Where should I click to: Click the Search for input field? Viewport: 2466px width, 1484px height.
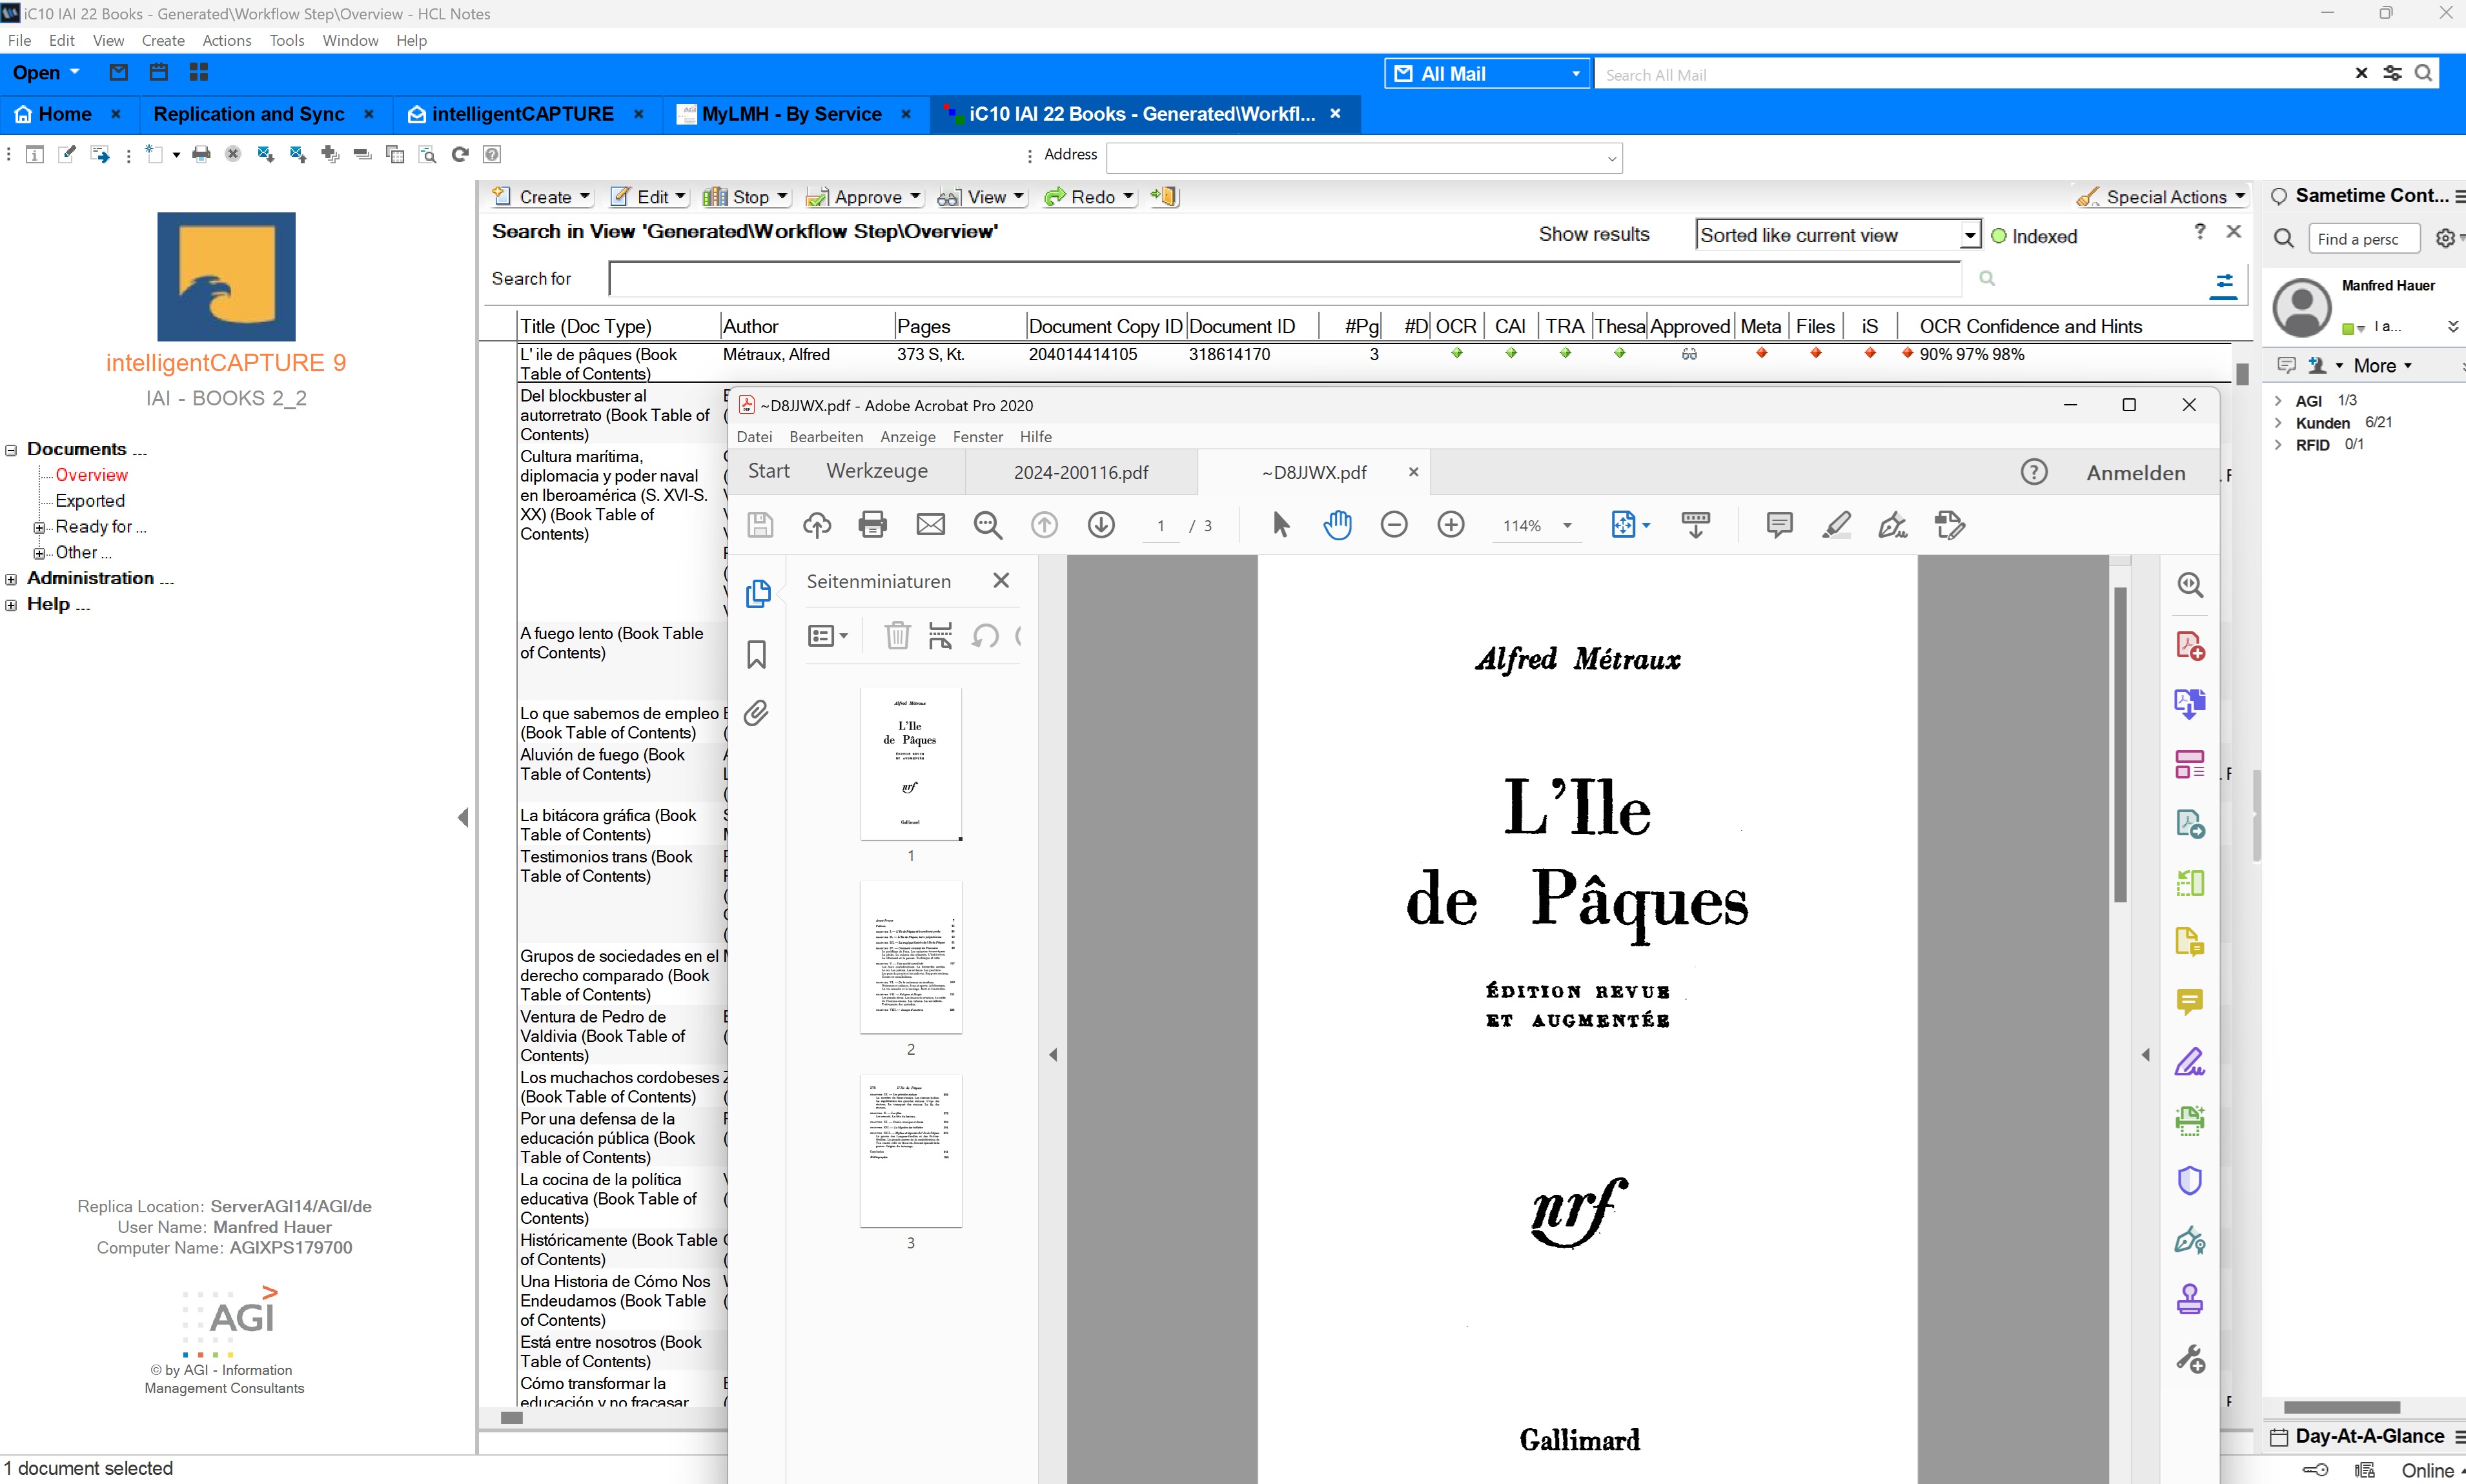click(x=1285, y=279)
